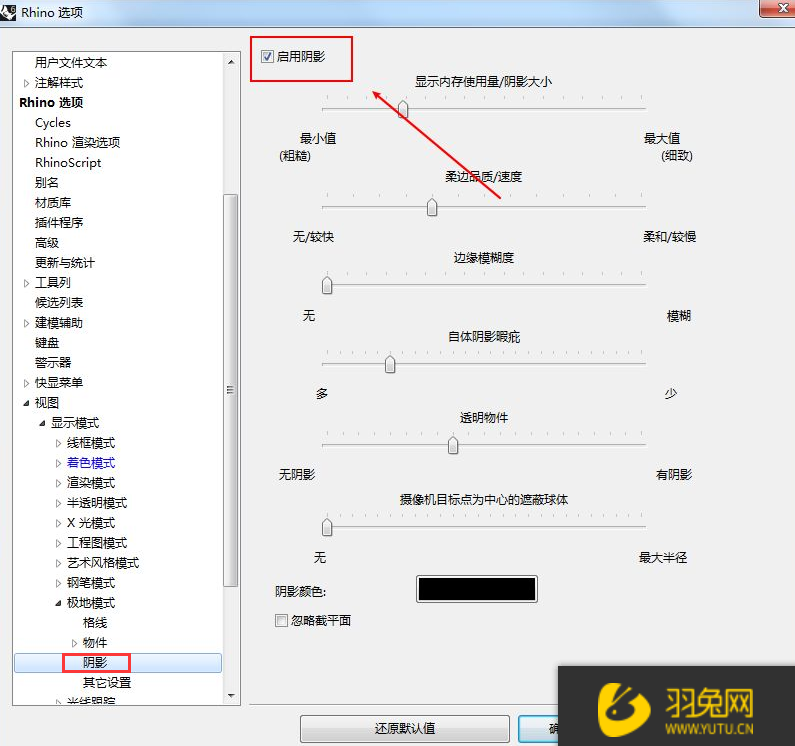This screenshot has width=795, height=746.
Task: Click the Rhino icon in title bar
Action: click(8, 12)
